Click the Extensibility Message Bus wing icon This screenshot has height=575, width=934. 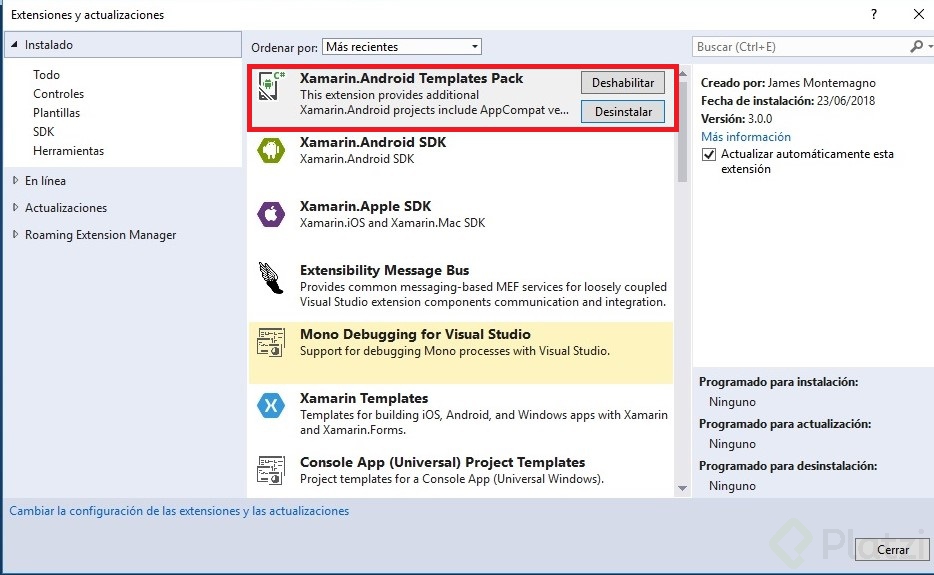[271, 278]
